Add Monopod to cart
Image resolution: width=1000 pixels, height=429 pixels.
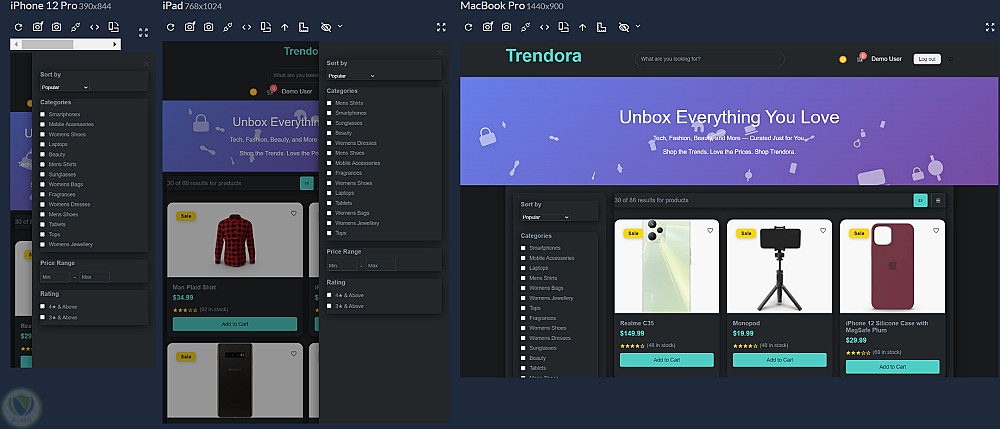pos(779,360)
